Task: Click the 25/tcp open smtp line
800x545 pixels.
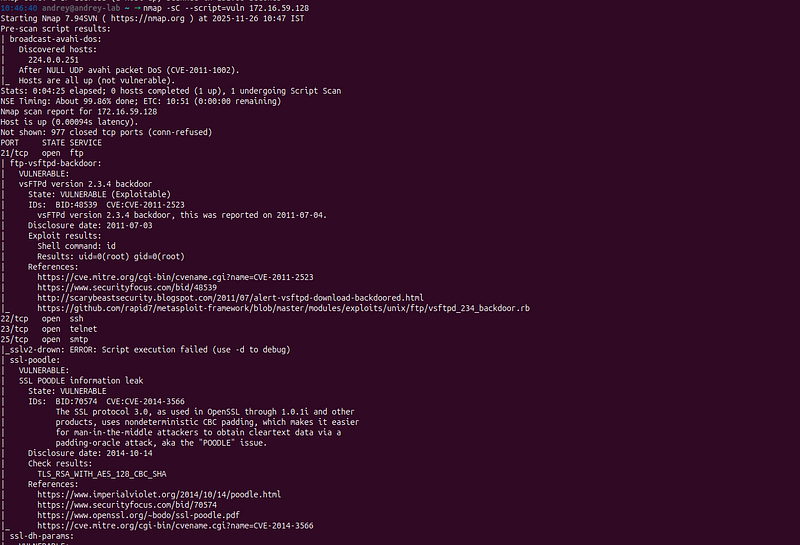Action: 44,339
